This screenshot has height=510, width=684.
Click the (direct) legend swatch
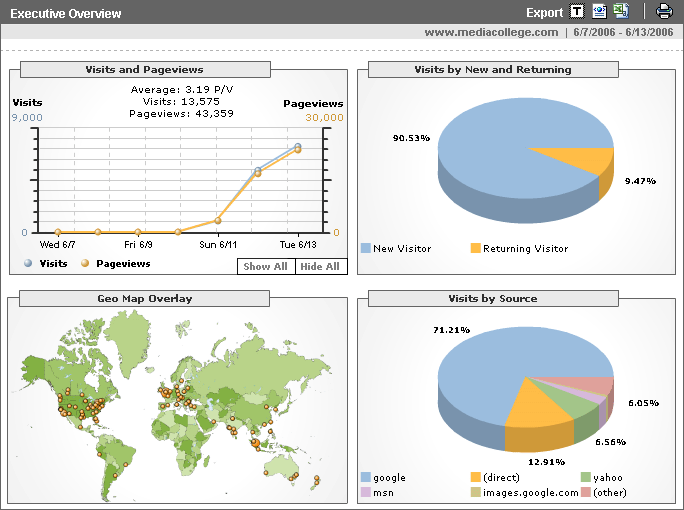[x=475, y=477]
